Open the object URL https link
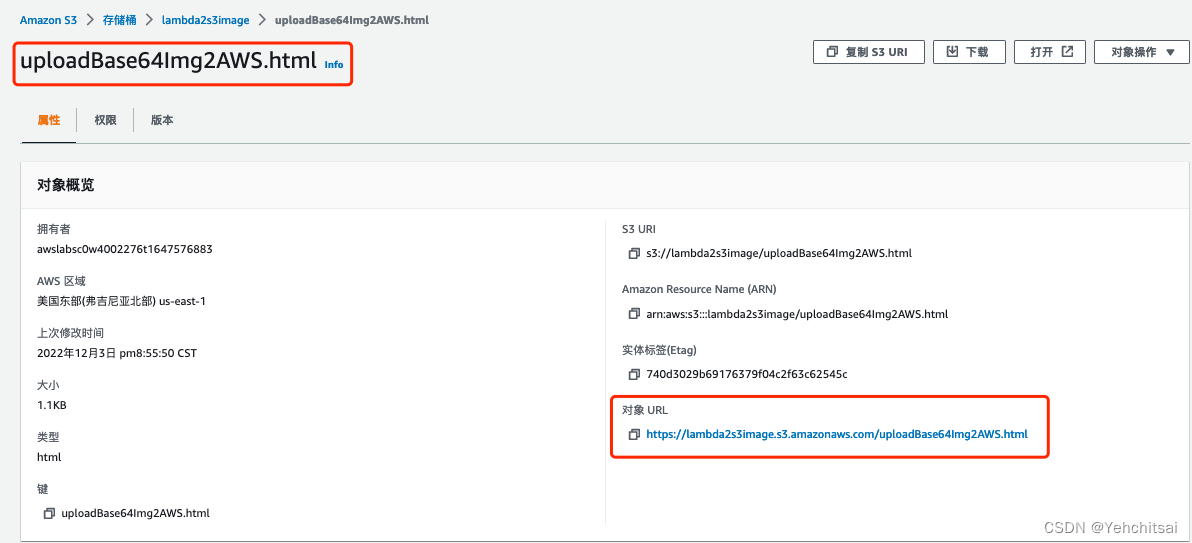The height and width of the screenshot is (543, 1192). coord(837,435)
